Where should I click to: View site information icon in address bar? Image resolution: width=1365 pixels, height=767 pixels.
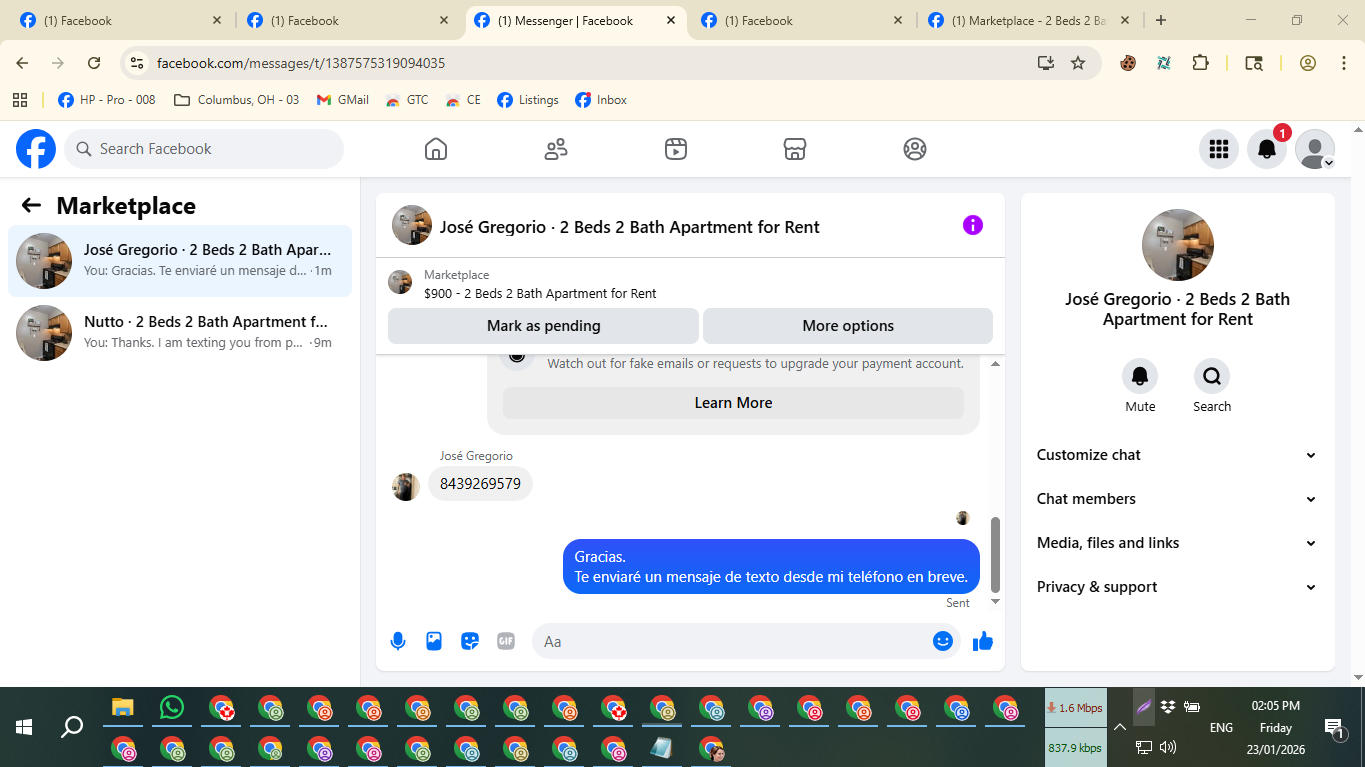[137, 63]
